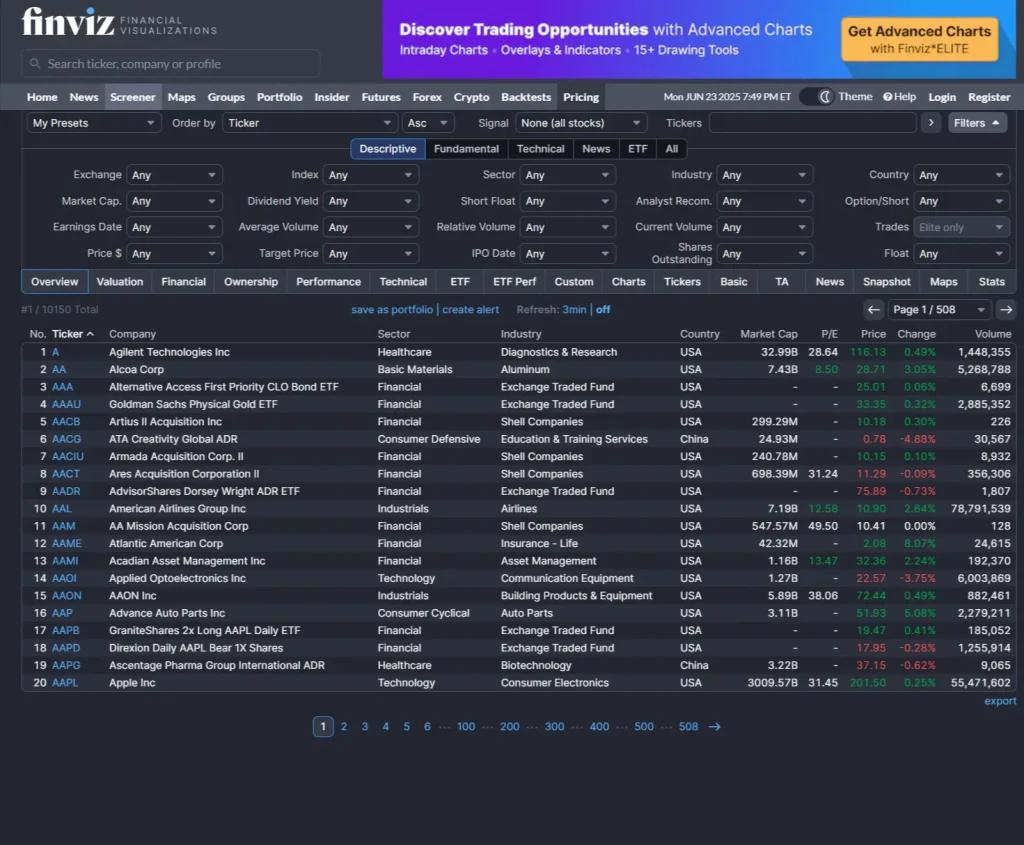
Task: Select the Stats view tab
Action: click(991, 281)
